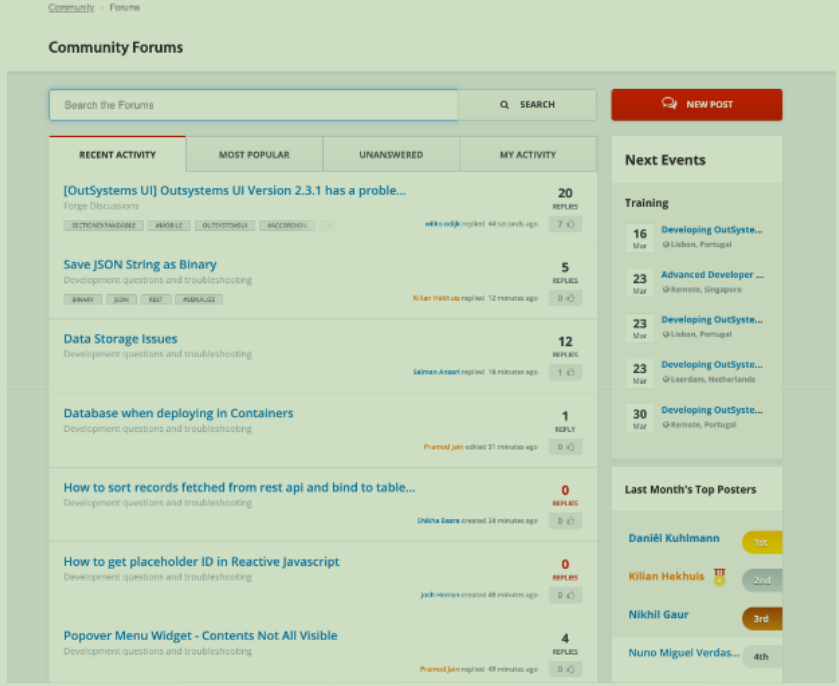Image resolution: width=839 pixels, height=686 pixels.
Task: Switch to the My Activity tab
Action: click(528, 154)
